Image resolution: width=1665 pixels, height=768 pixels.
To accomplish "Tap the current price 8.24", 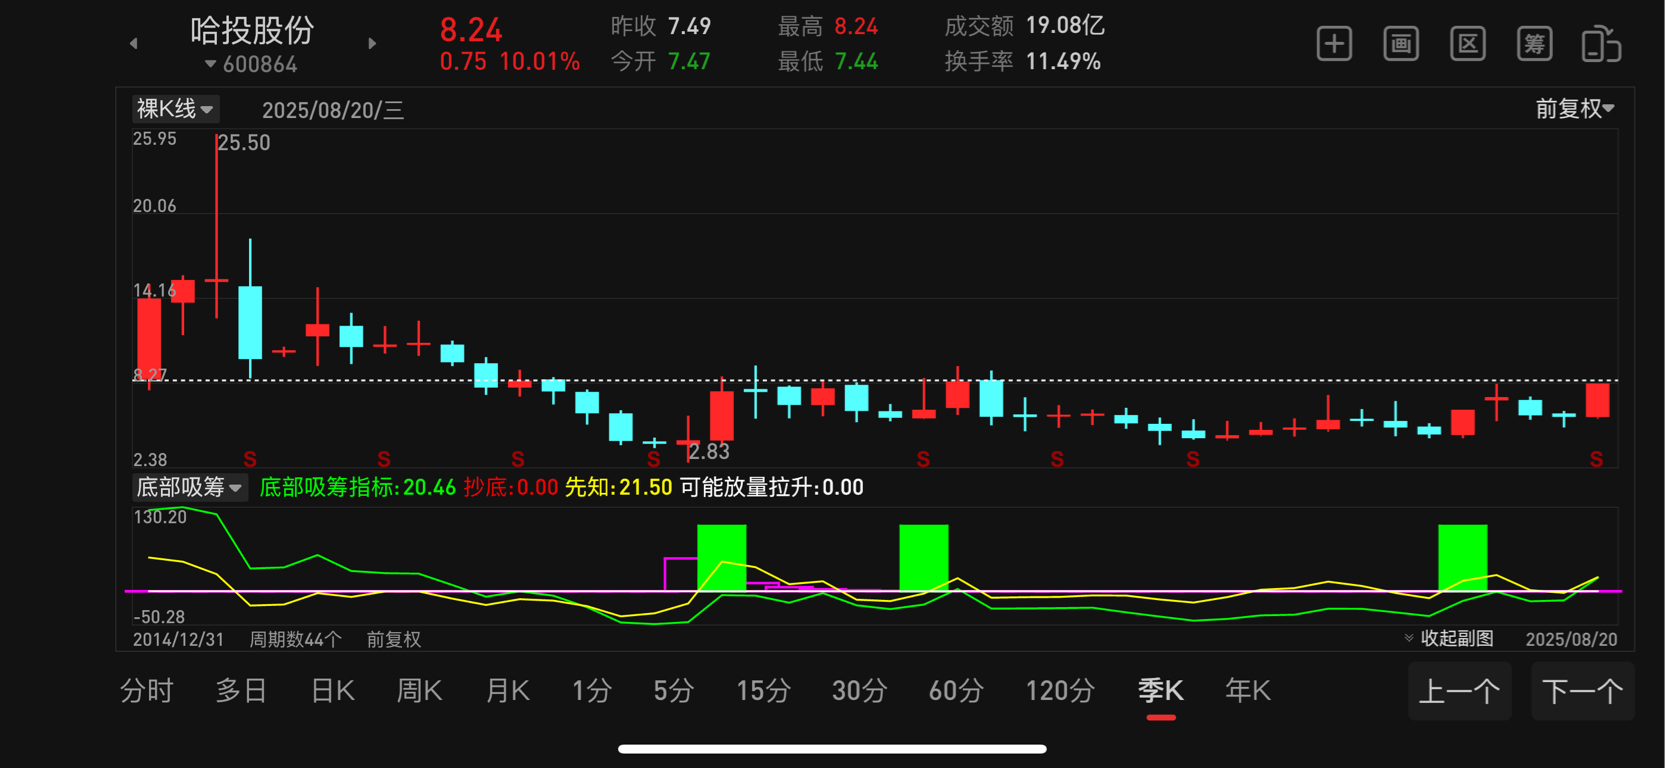I will pyautogui.click(x=471, y=30).
